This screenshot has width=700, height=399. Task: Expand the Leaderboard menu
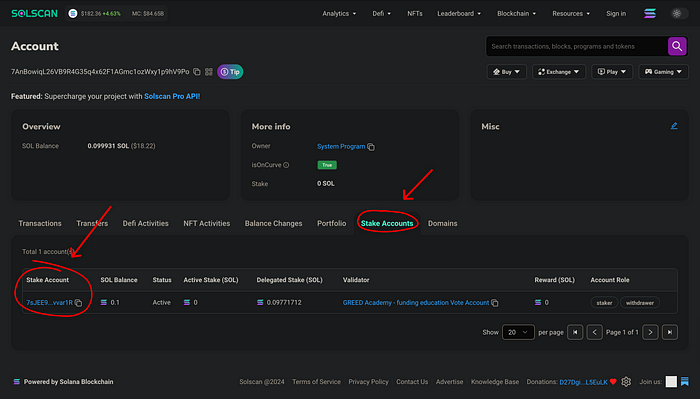[459, 13]
